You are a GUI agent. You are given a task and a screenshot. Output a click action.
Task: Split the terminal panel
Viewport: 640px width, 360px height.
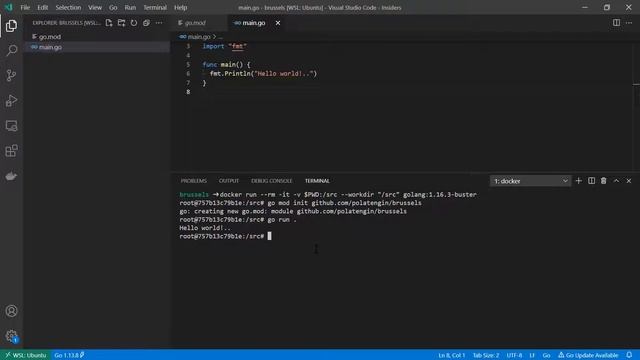click(x=591, y=181)
